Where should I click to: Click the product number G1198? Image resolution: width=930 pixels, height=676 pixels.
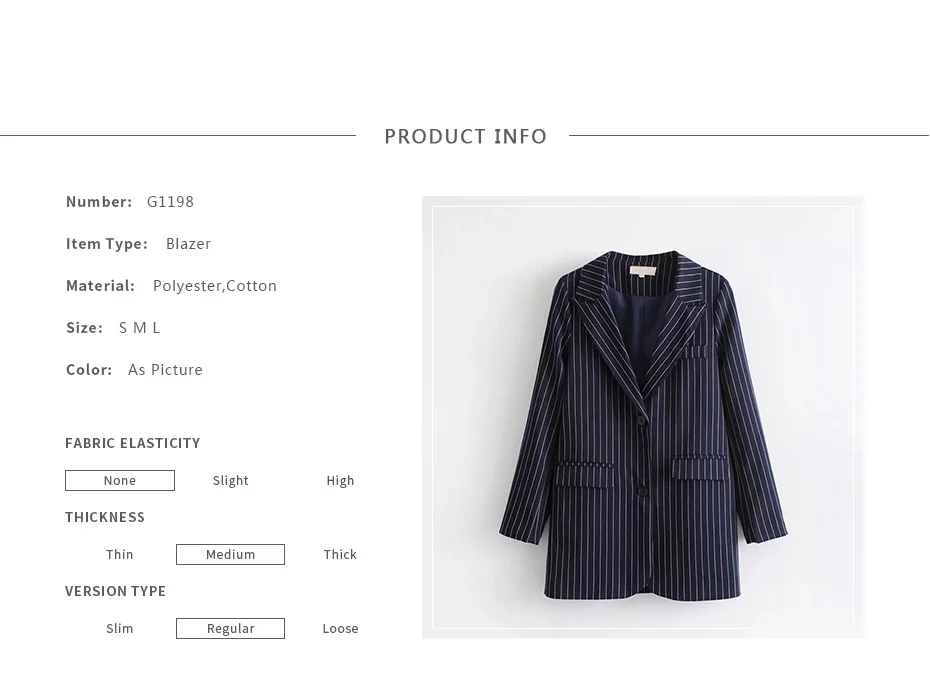170,202
